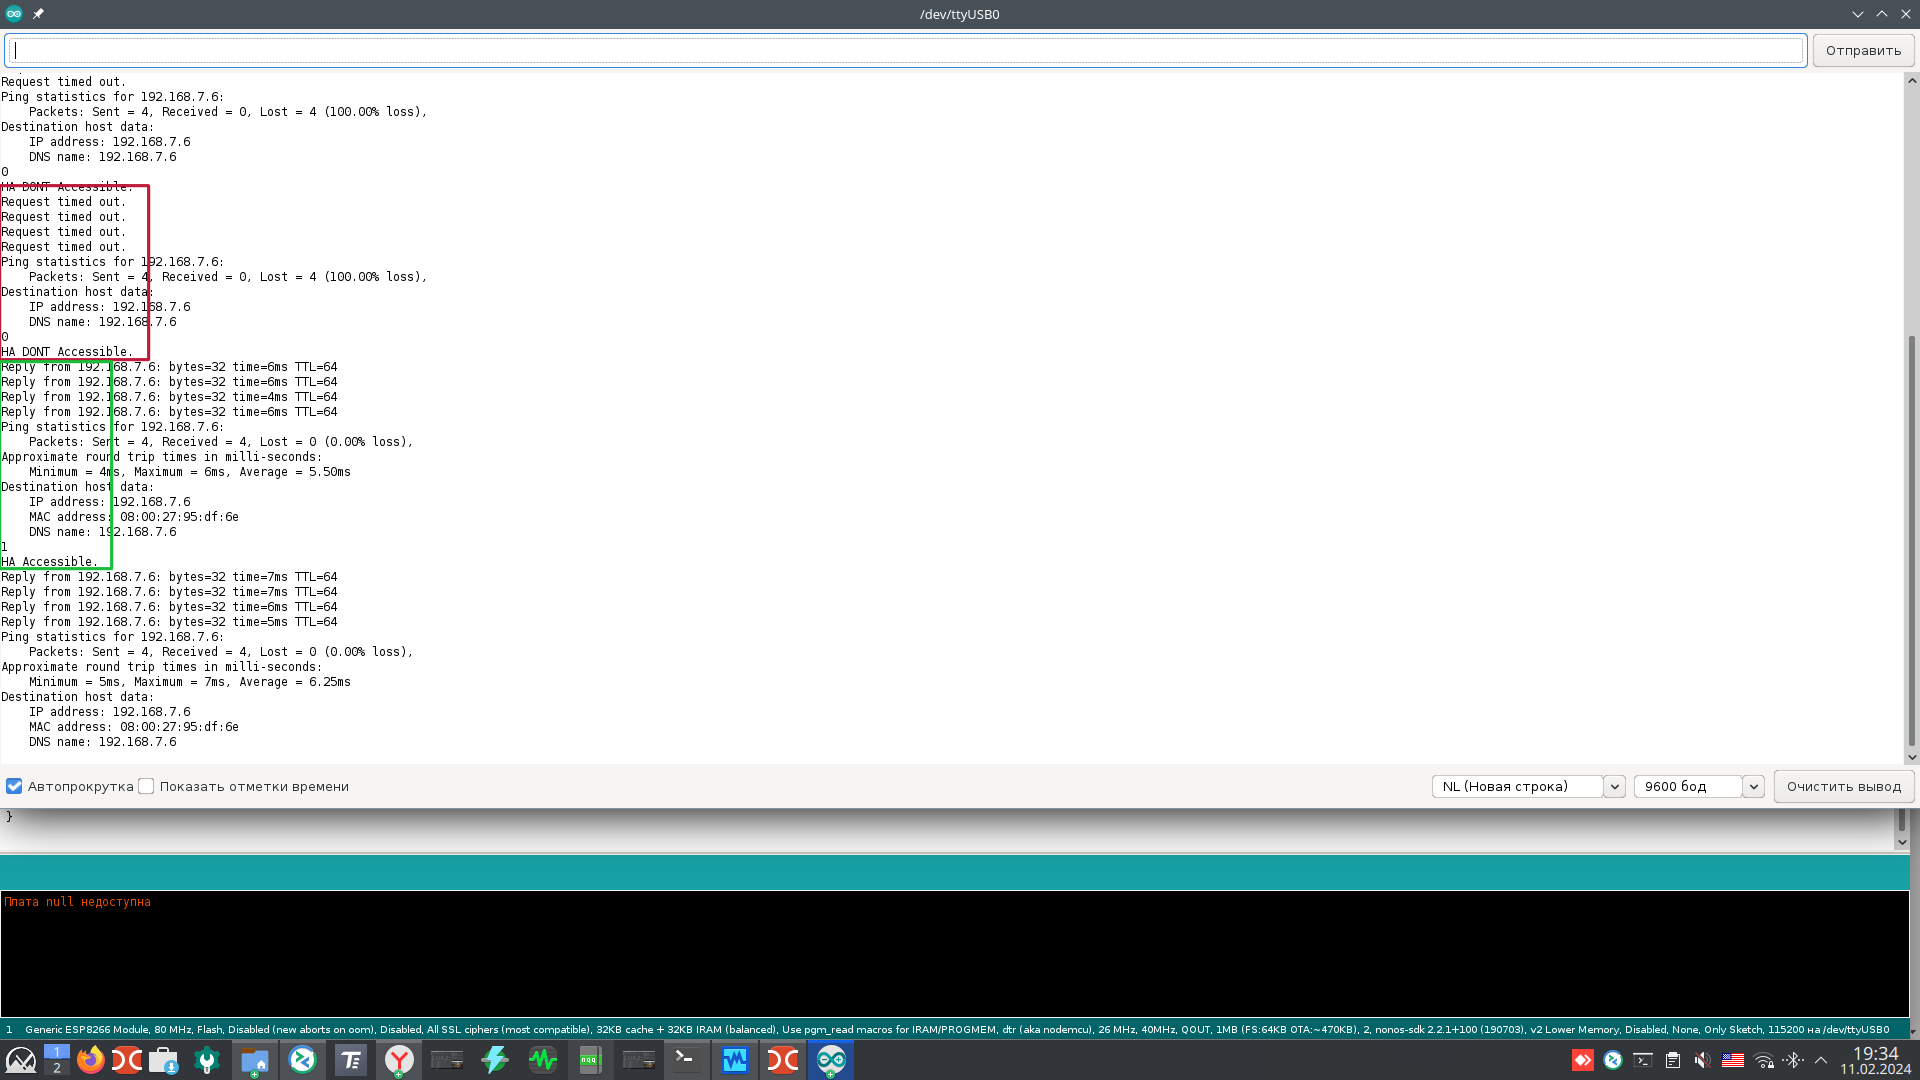1920x1080 pixels.
Task: Switch to the Arduino IDE taskbar icon
Action: coord(830,1060)
